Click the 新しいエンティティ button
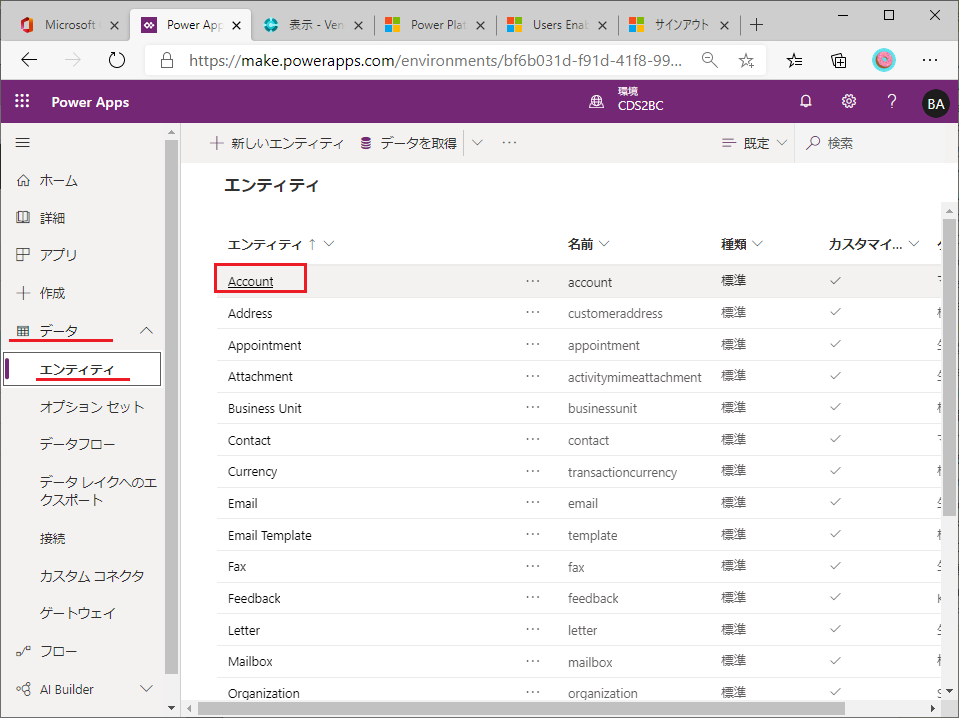The image size is (959, 718). pyautogui.click(x=277, y=143)
